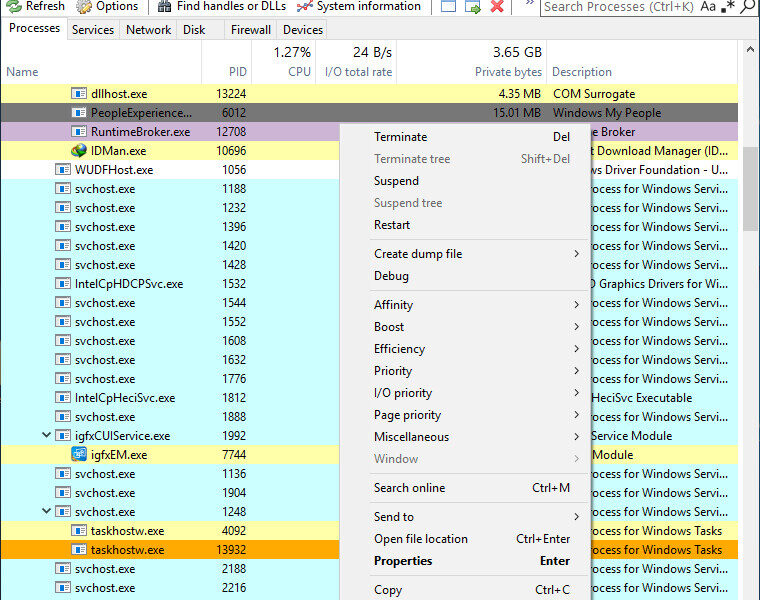The width and height of the screenshot is (760, 600).
Task: Click the Find handles or DLLs binoculars icon
Action: coord(165,6)
